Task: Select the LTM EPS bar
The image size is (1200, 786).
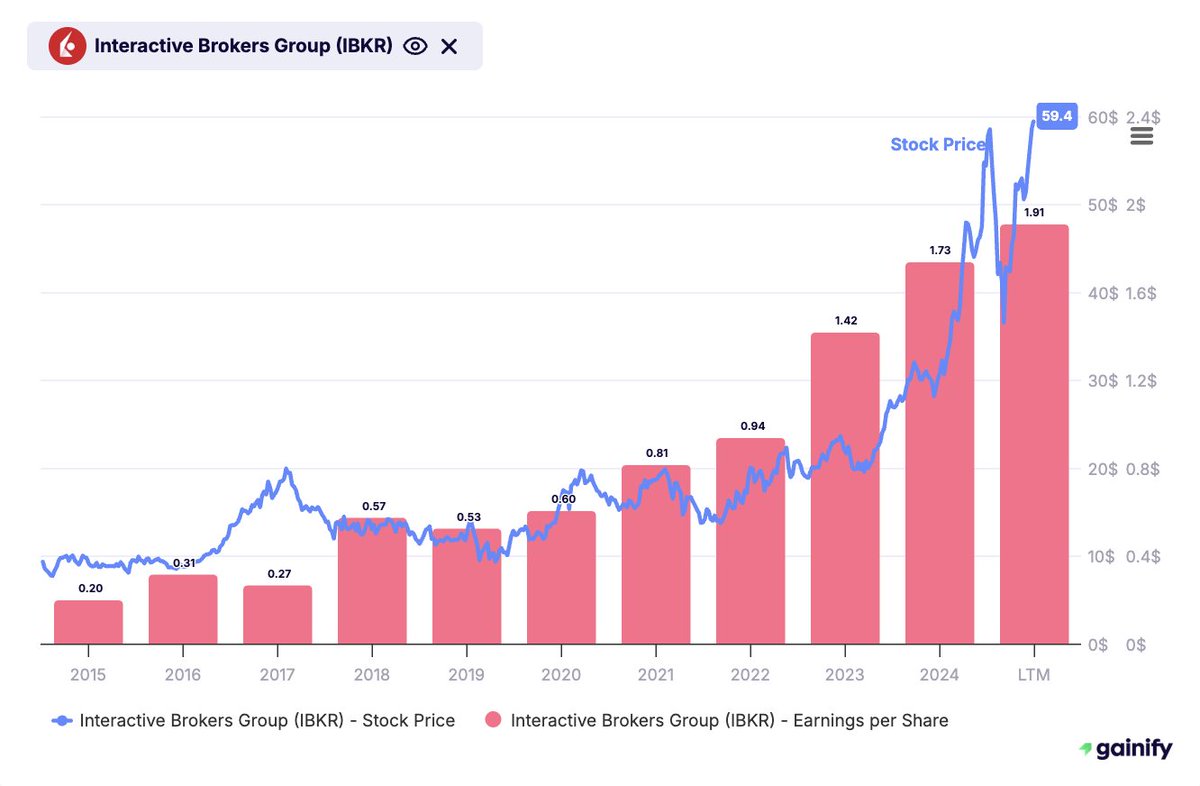Action: click(x=1034, y=434)
